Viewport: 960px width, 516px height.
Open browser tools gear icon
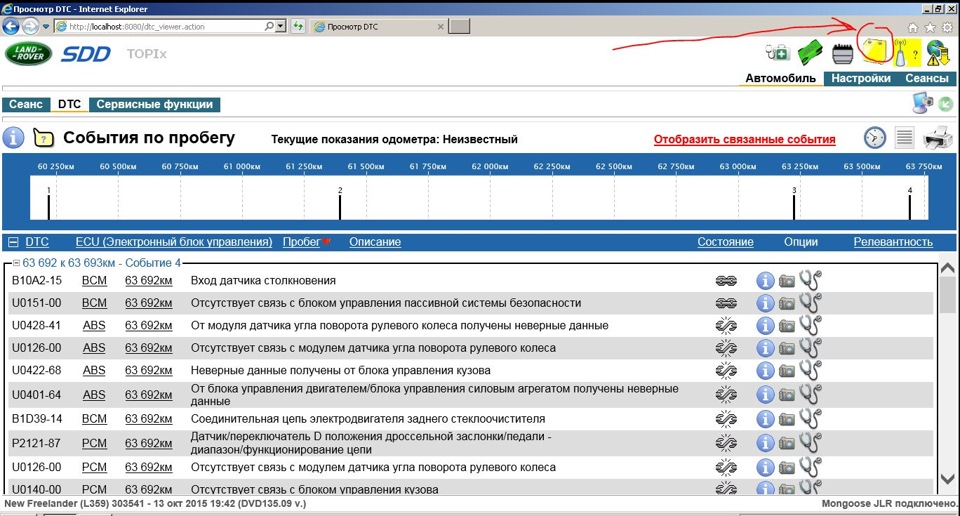click(x=947, y=28)
